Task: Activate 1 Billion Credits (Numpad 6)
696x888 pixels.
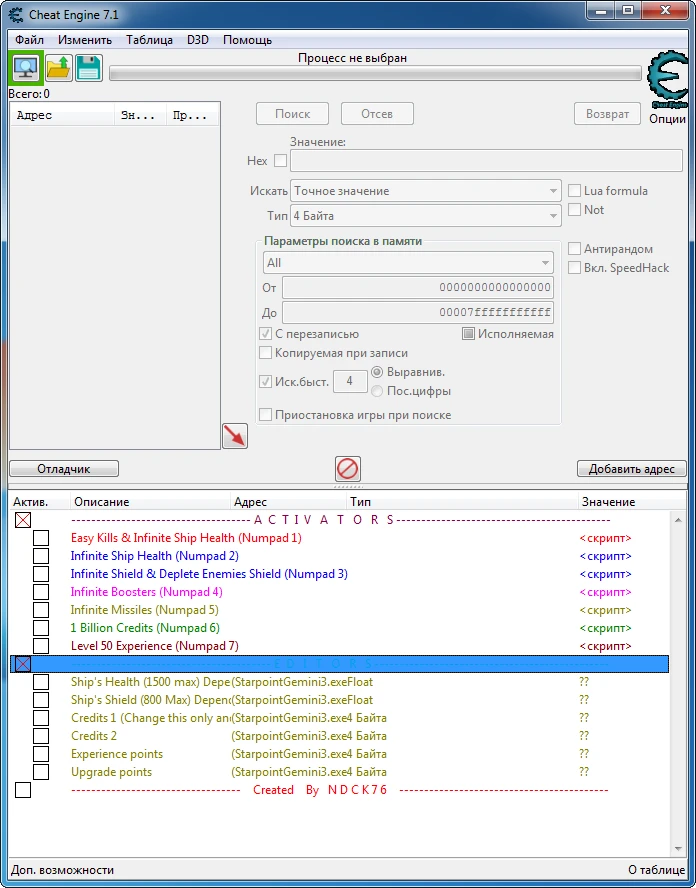Action: tap(41, 628)
